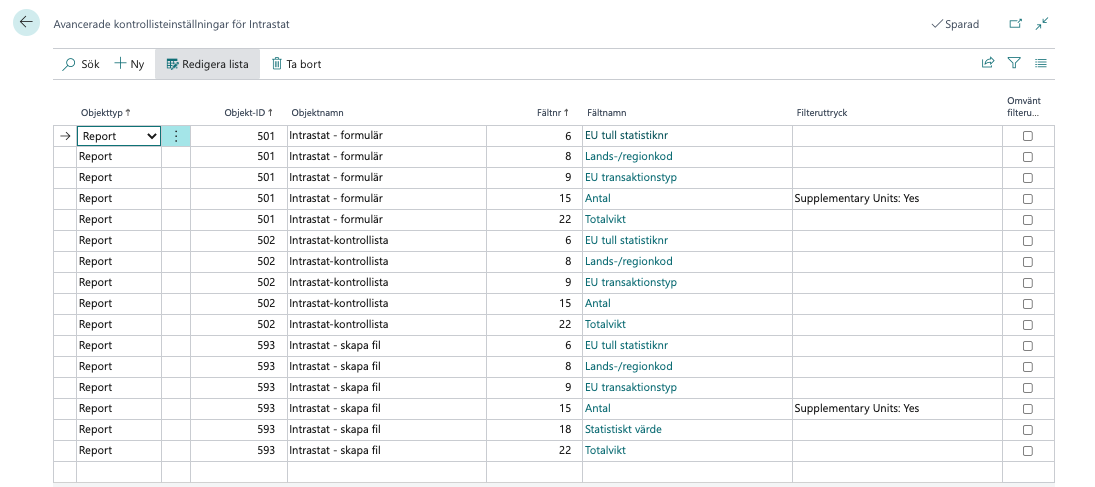Expand the Objekttyp Report dropdown
The image size is (1095, 487).
pos(151,136)
